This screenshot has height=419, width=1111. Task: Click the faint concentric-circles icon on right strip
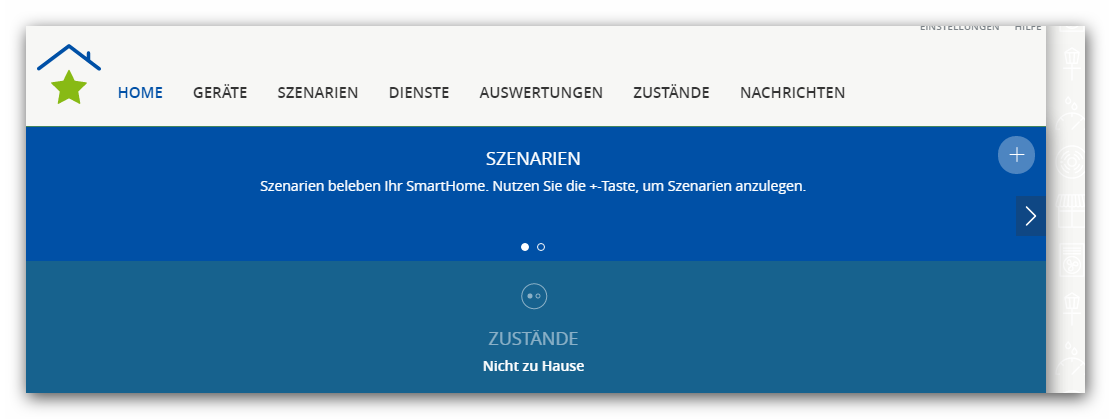click(x=1070, y=157)
